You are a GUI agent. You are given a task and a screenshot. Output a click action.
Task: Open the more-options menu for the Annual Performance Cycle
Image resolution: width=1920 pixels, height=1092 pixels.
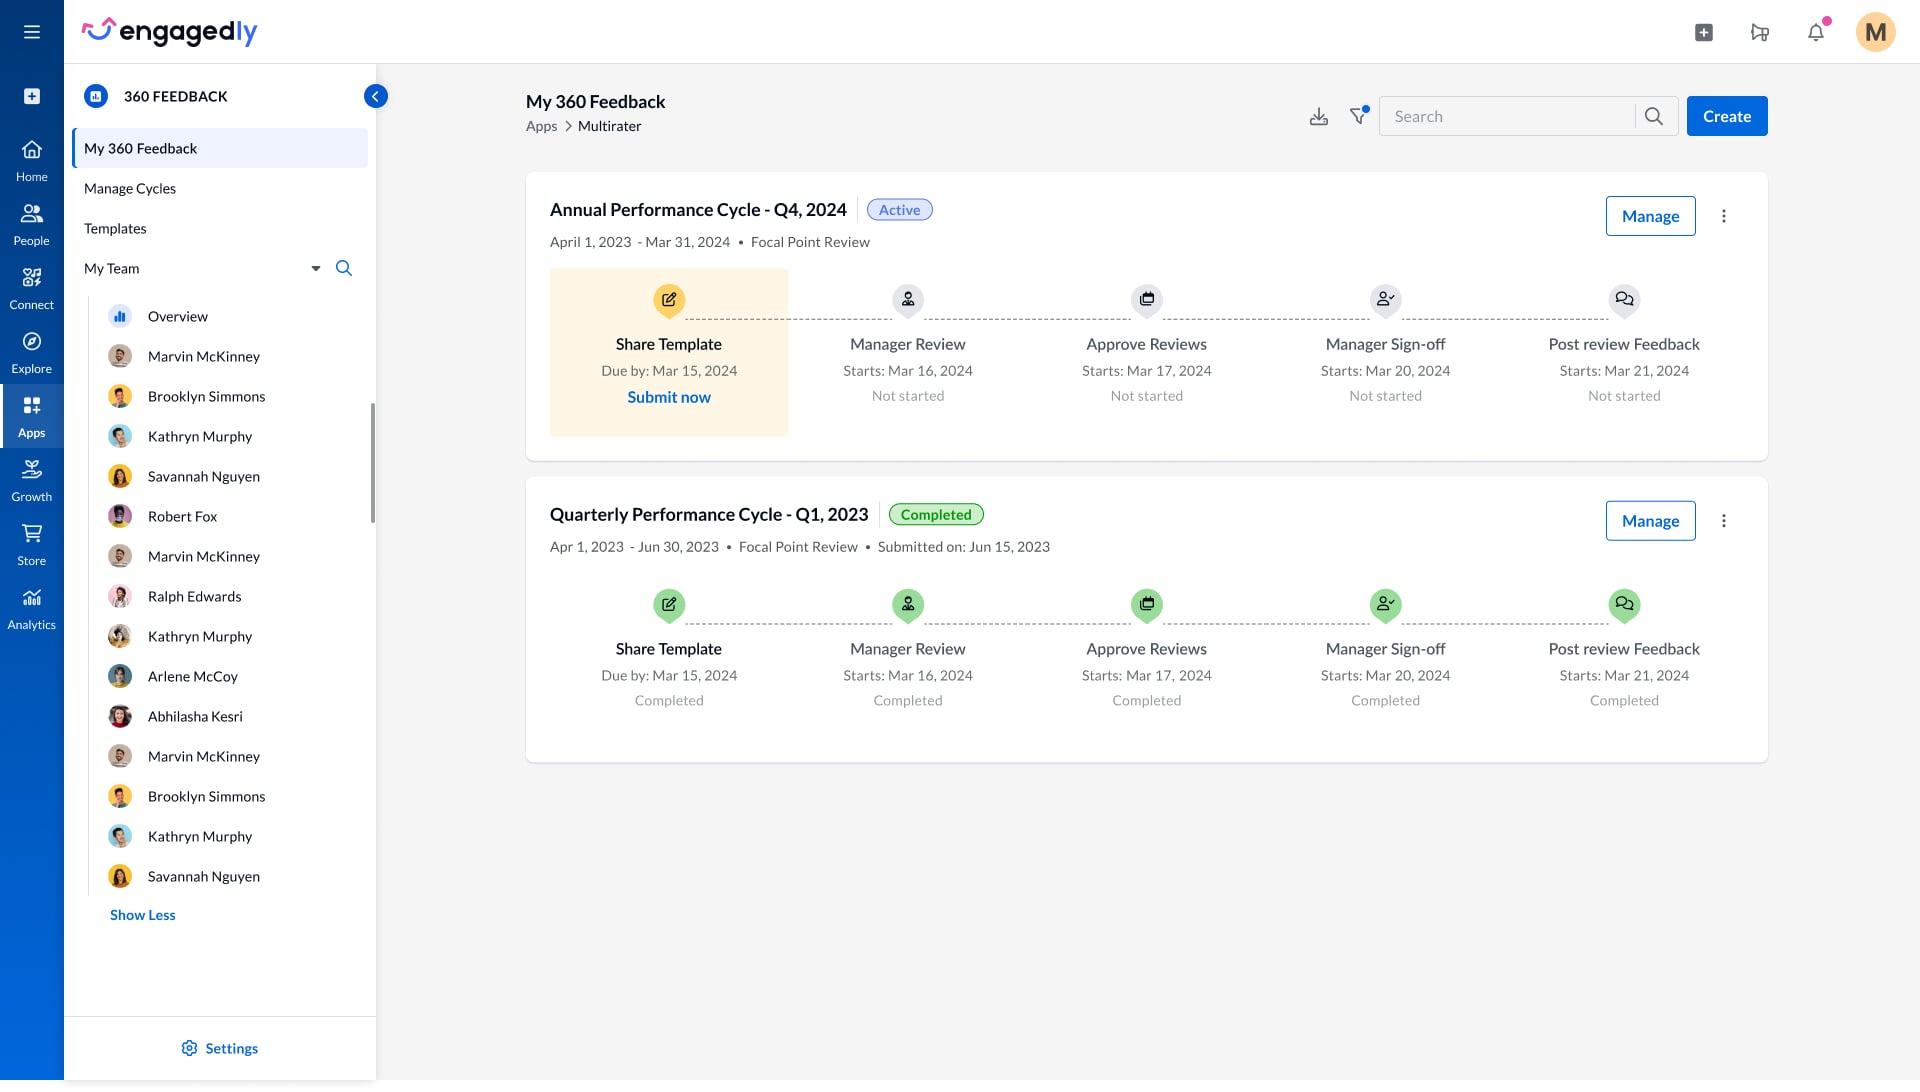[1724, 216]
